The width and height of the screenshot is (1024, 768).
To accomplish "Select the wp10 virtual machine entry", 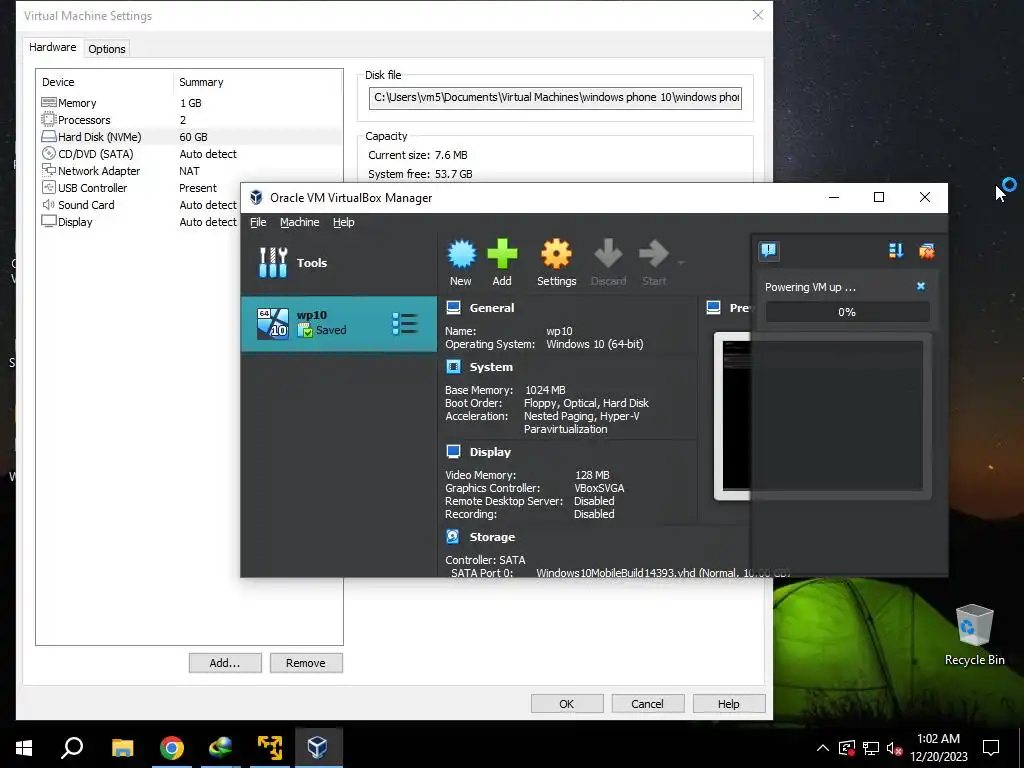I will [x=339, y=324].
